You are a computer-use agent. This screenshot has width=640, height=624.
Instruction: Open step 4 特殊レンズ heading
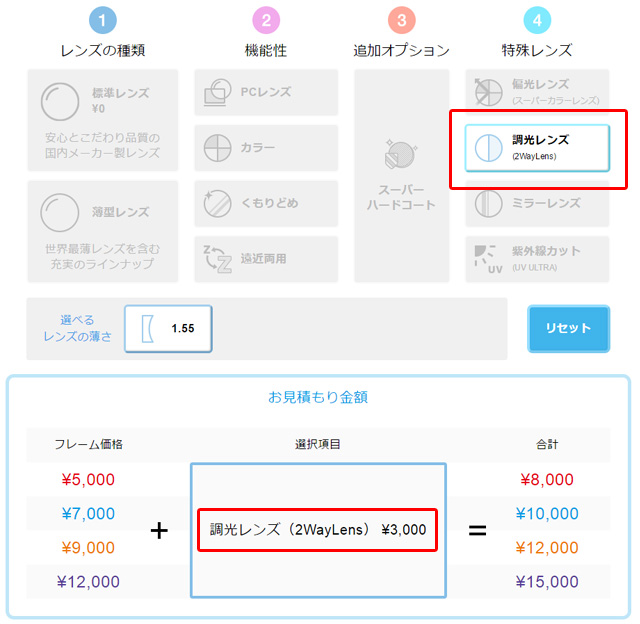point(537,51)
